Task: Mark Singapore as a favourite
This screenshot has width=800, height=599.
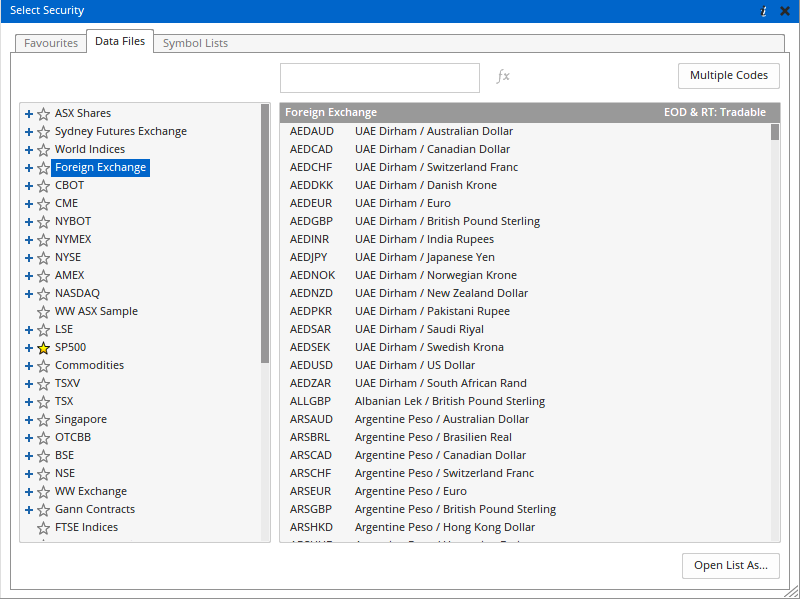Action: pyautogui.click(x=44, y=420)
